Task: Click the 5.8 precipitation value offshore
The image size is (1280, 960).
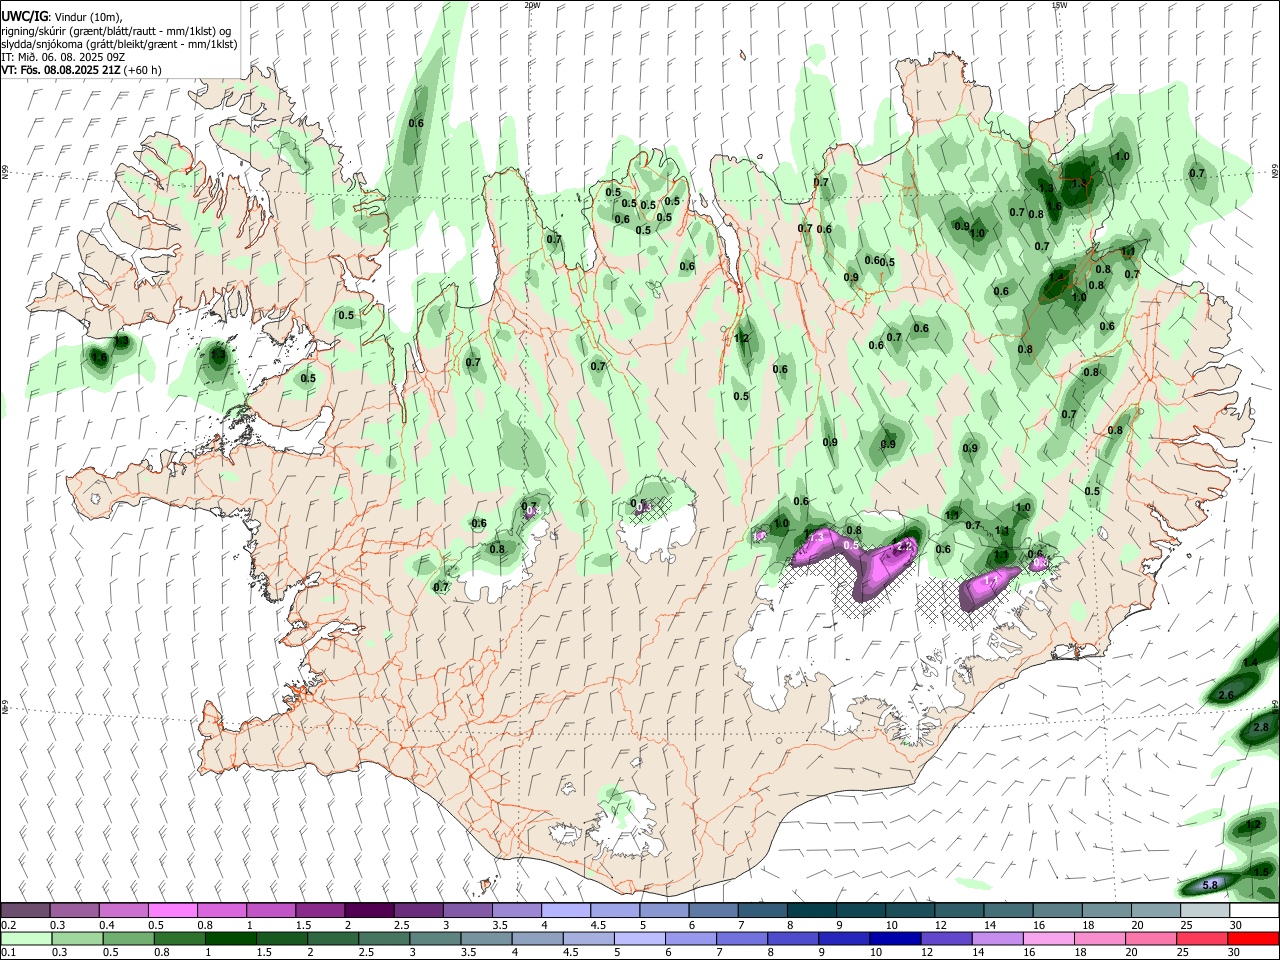Action: pyautogui.click(x=1209, y=885)
